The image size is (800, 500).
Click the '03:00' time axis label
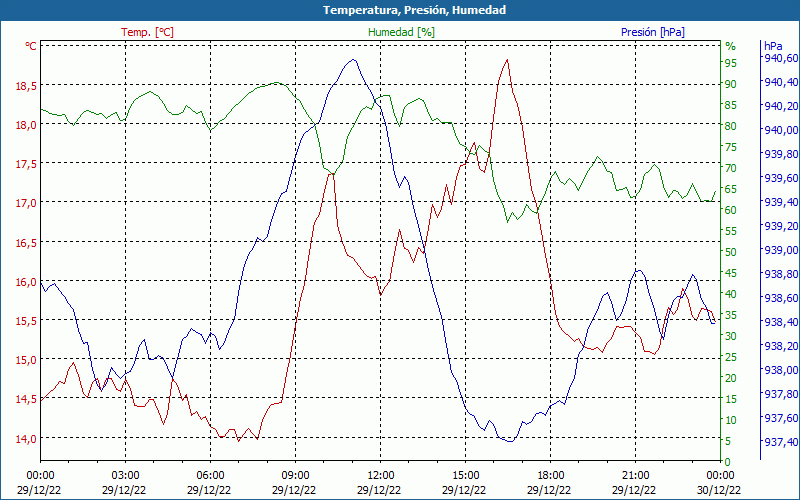coord(126,476)
